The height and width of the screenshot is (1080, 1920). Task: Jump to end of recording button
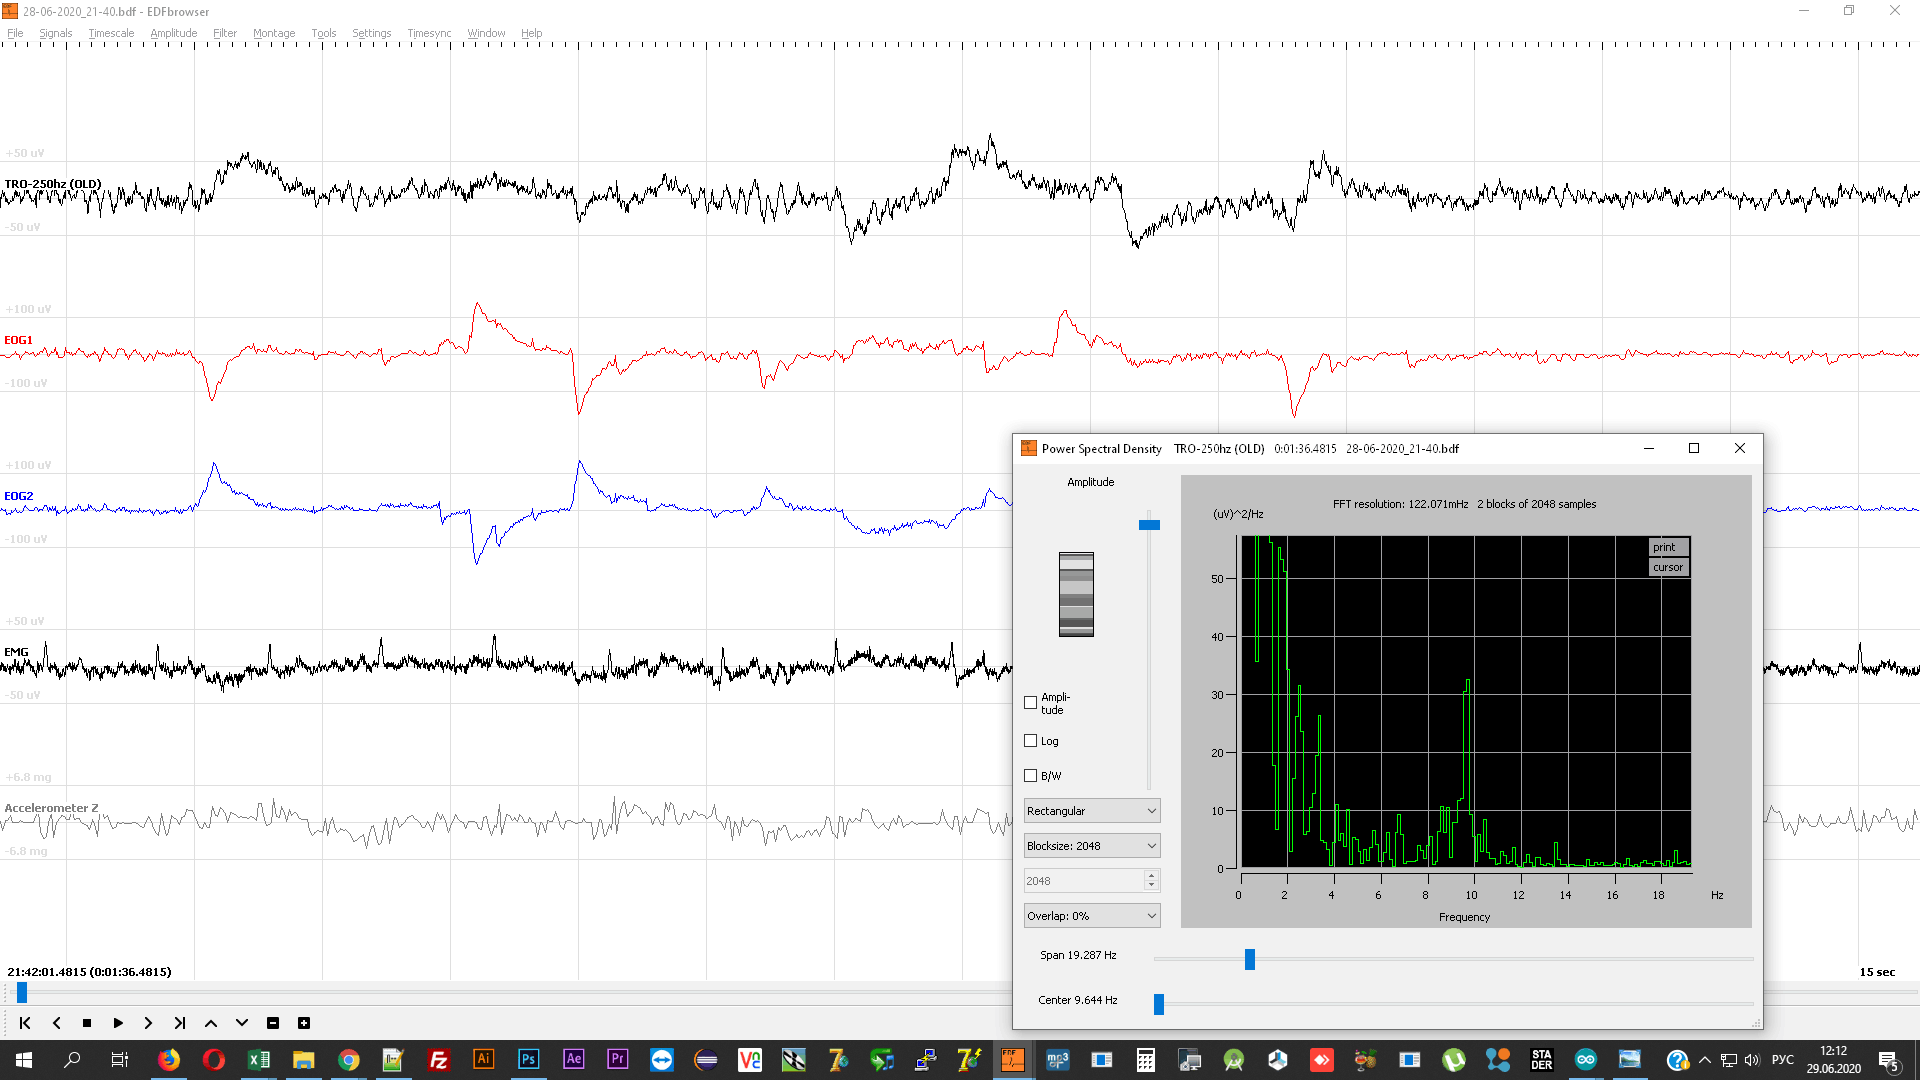click(180, 1023)
